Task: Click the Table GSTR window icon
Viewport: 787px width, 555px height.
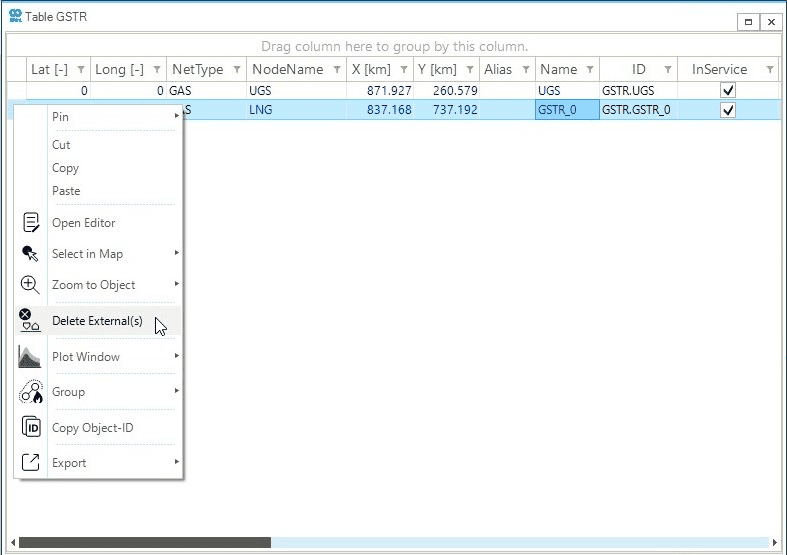Action: (x=16, y=16)
